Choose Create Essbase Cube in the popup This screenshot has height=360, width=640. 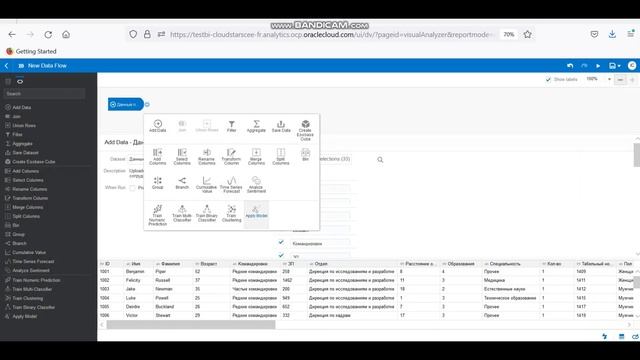(x=305, y=130)
